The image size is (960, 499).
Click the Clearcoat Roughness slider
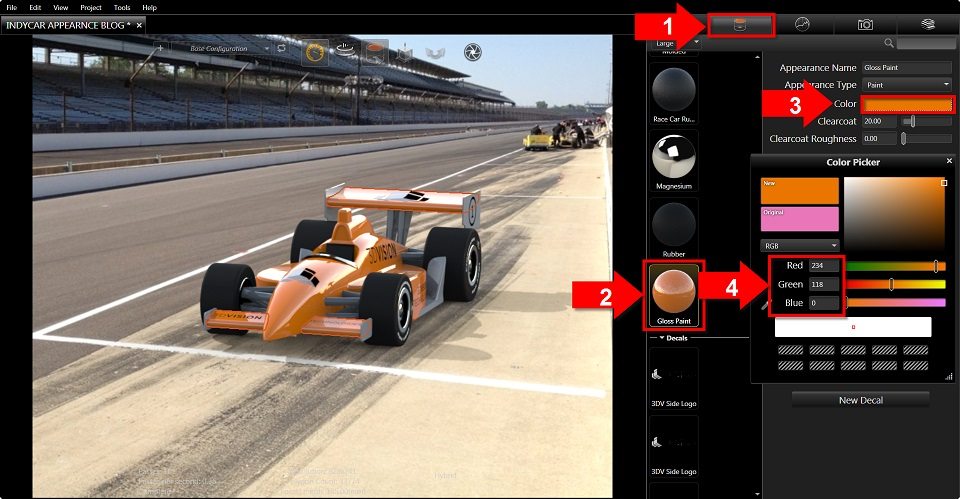click(x=927, y=139)
